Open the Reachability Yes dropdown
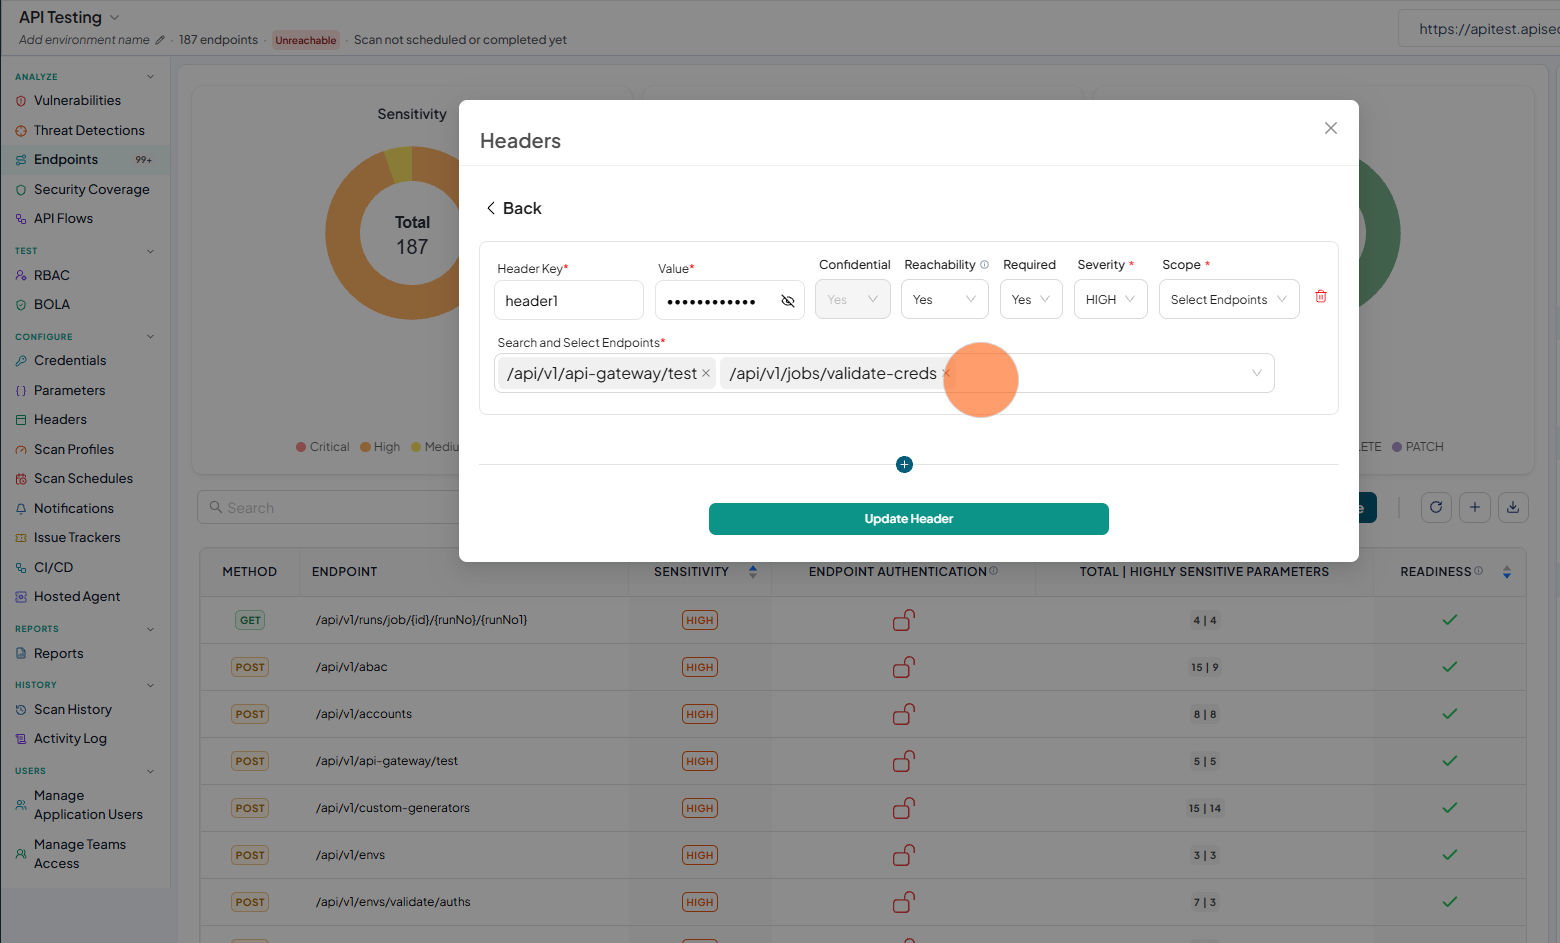Screen dimensions: 1560x943 tap(945, 300)
